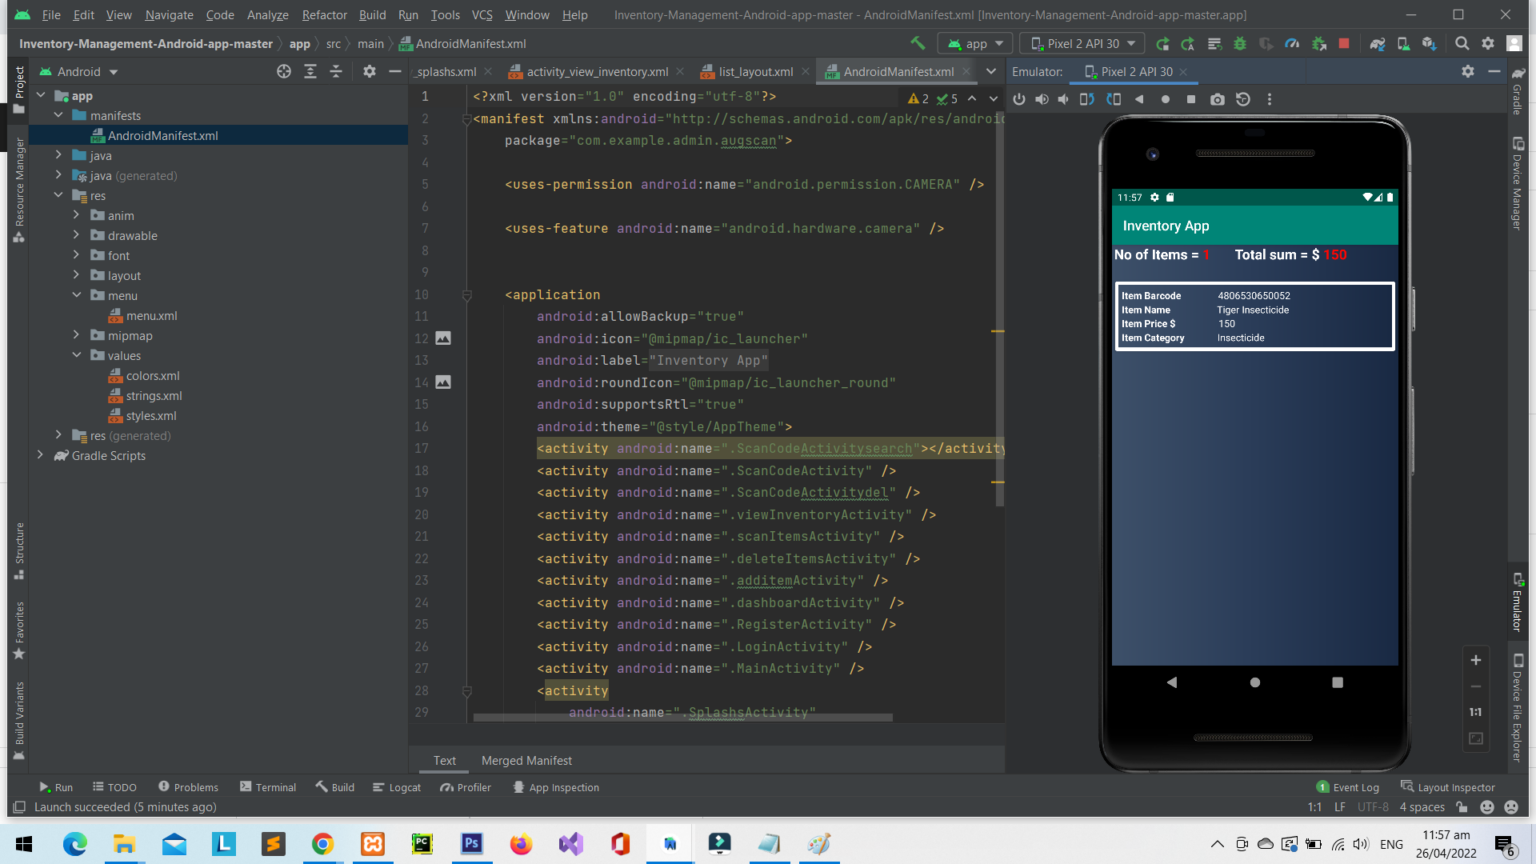Open the Pixel 2 API 30 device dropdown
The width and height of the screenshot is (1536, 864).
pyautogui.click(x=1084, y=44)
